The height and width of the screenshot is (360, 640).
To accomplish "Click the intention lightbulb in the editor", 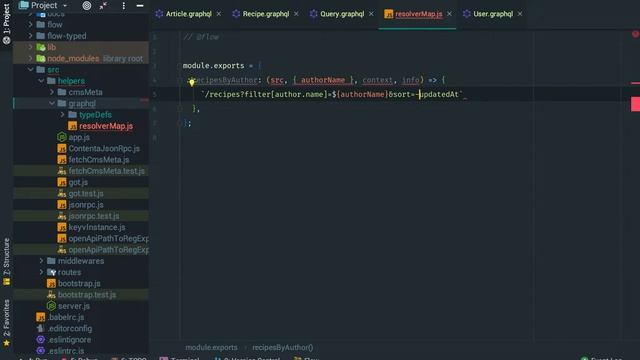I will (x=191, y=82).
